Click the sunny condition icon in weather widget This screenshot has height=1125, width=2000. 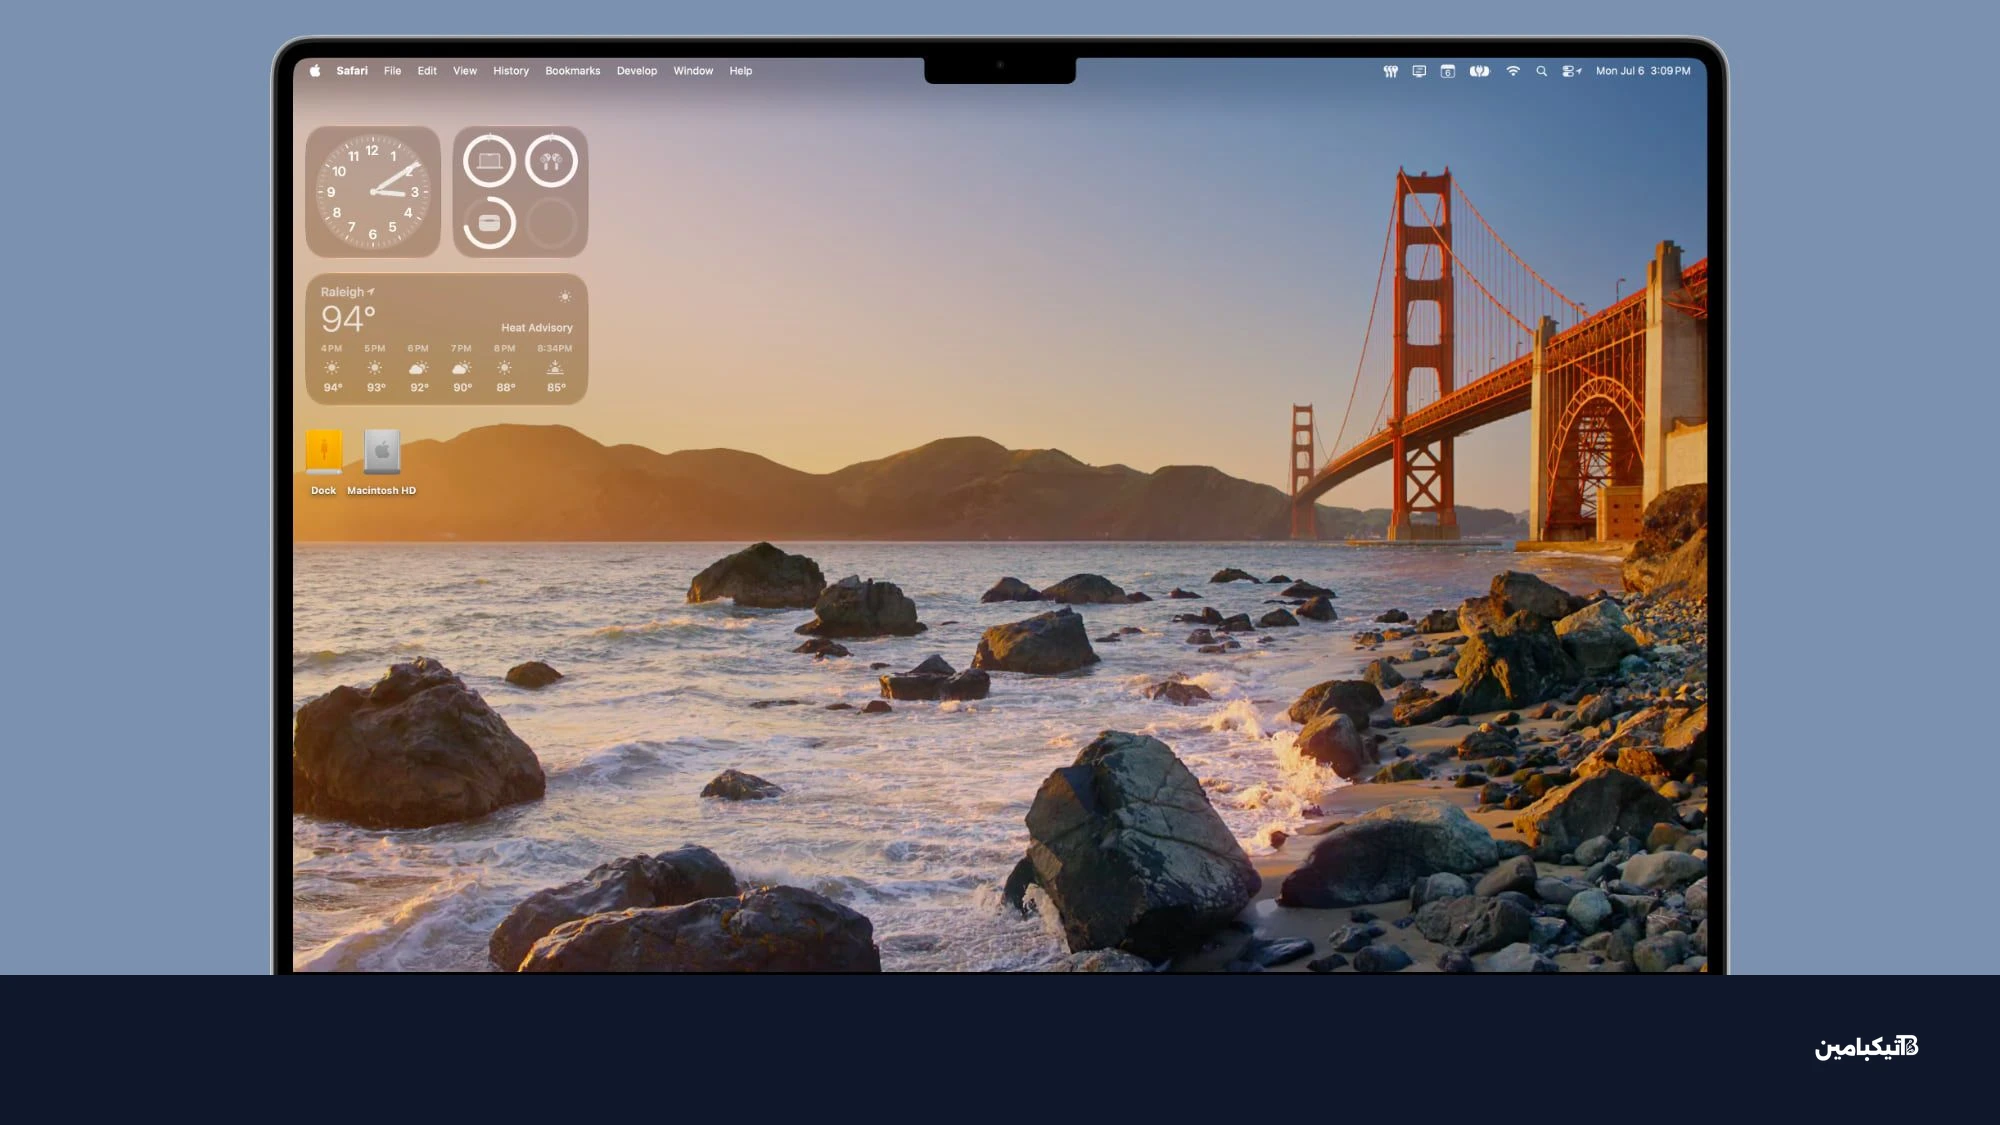(x=565, y=297)
